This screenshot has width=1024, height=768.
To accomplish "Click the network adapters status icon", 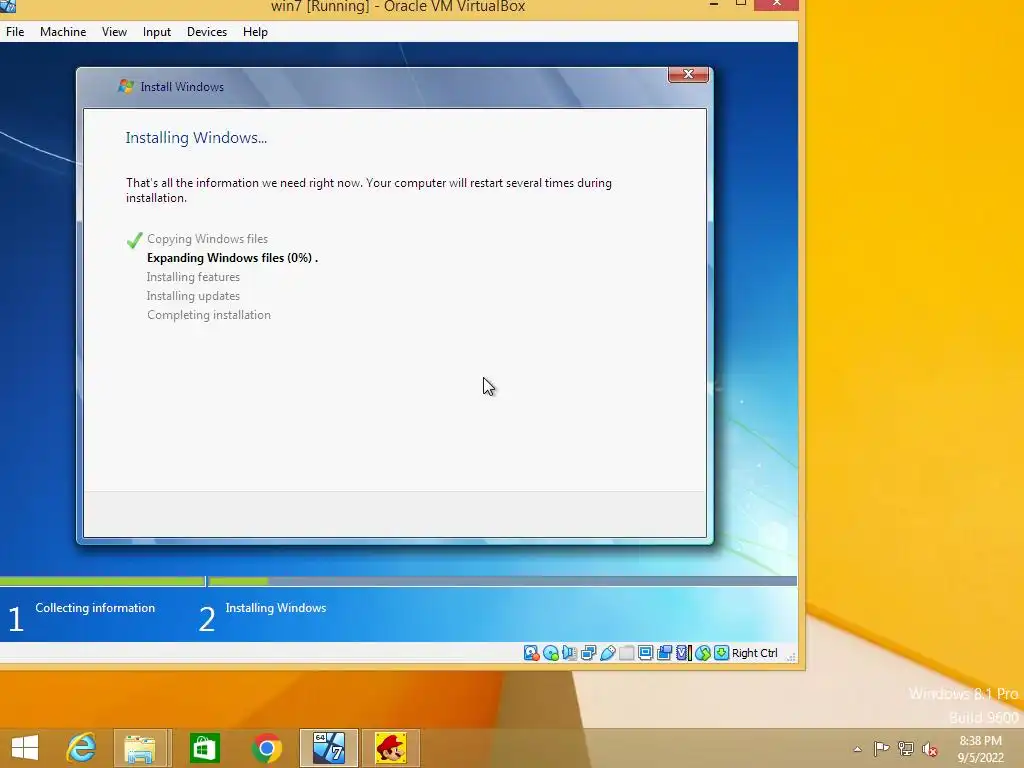I will point(588,653).
